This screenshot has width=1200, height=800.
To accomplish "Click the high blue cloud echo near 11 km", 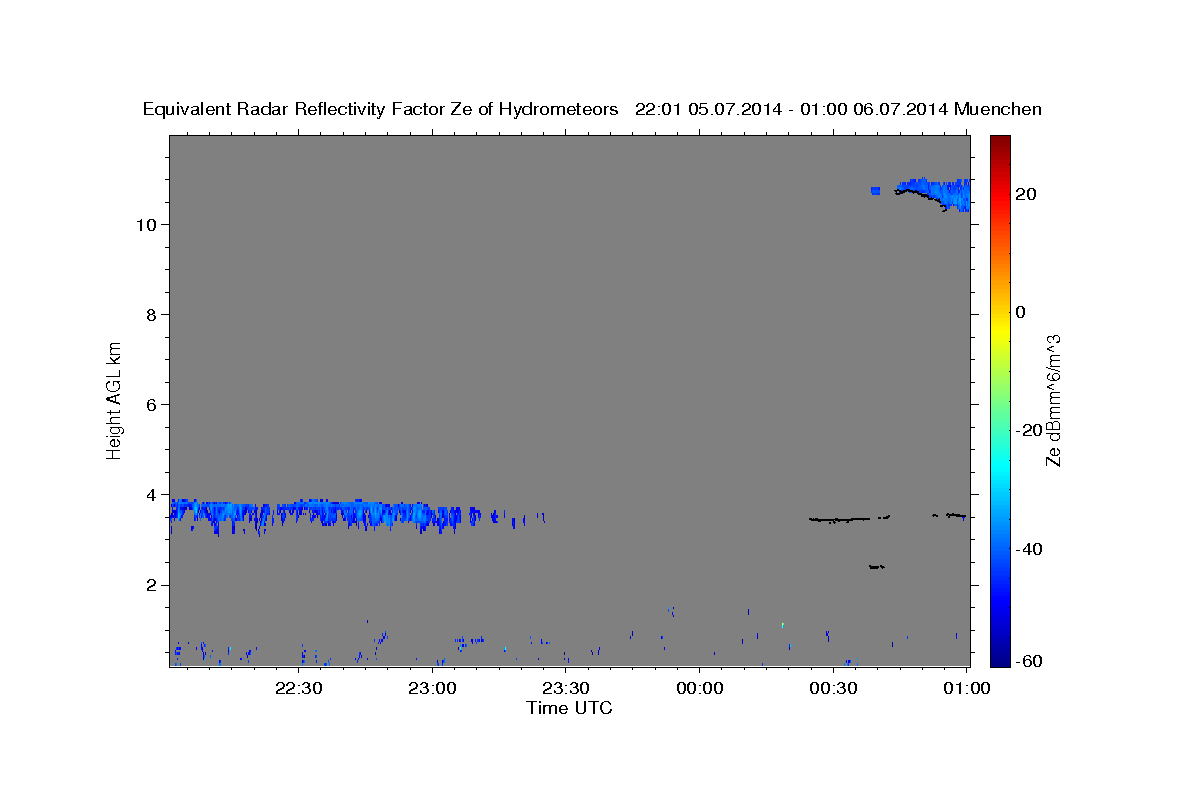I will pos(933,194).
